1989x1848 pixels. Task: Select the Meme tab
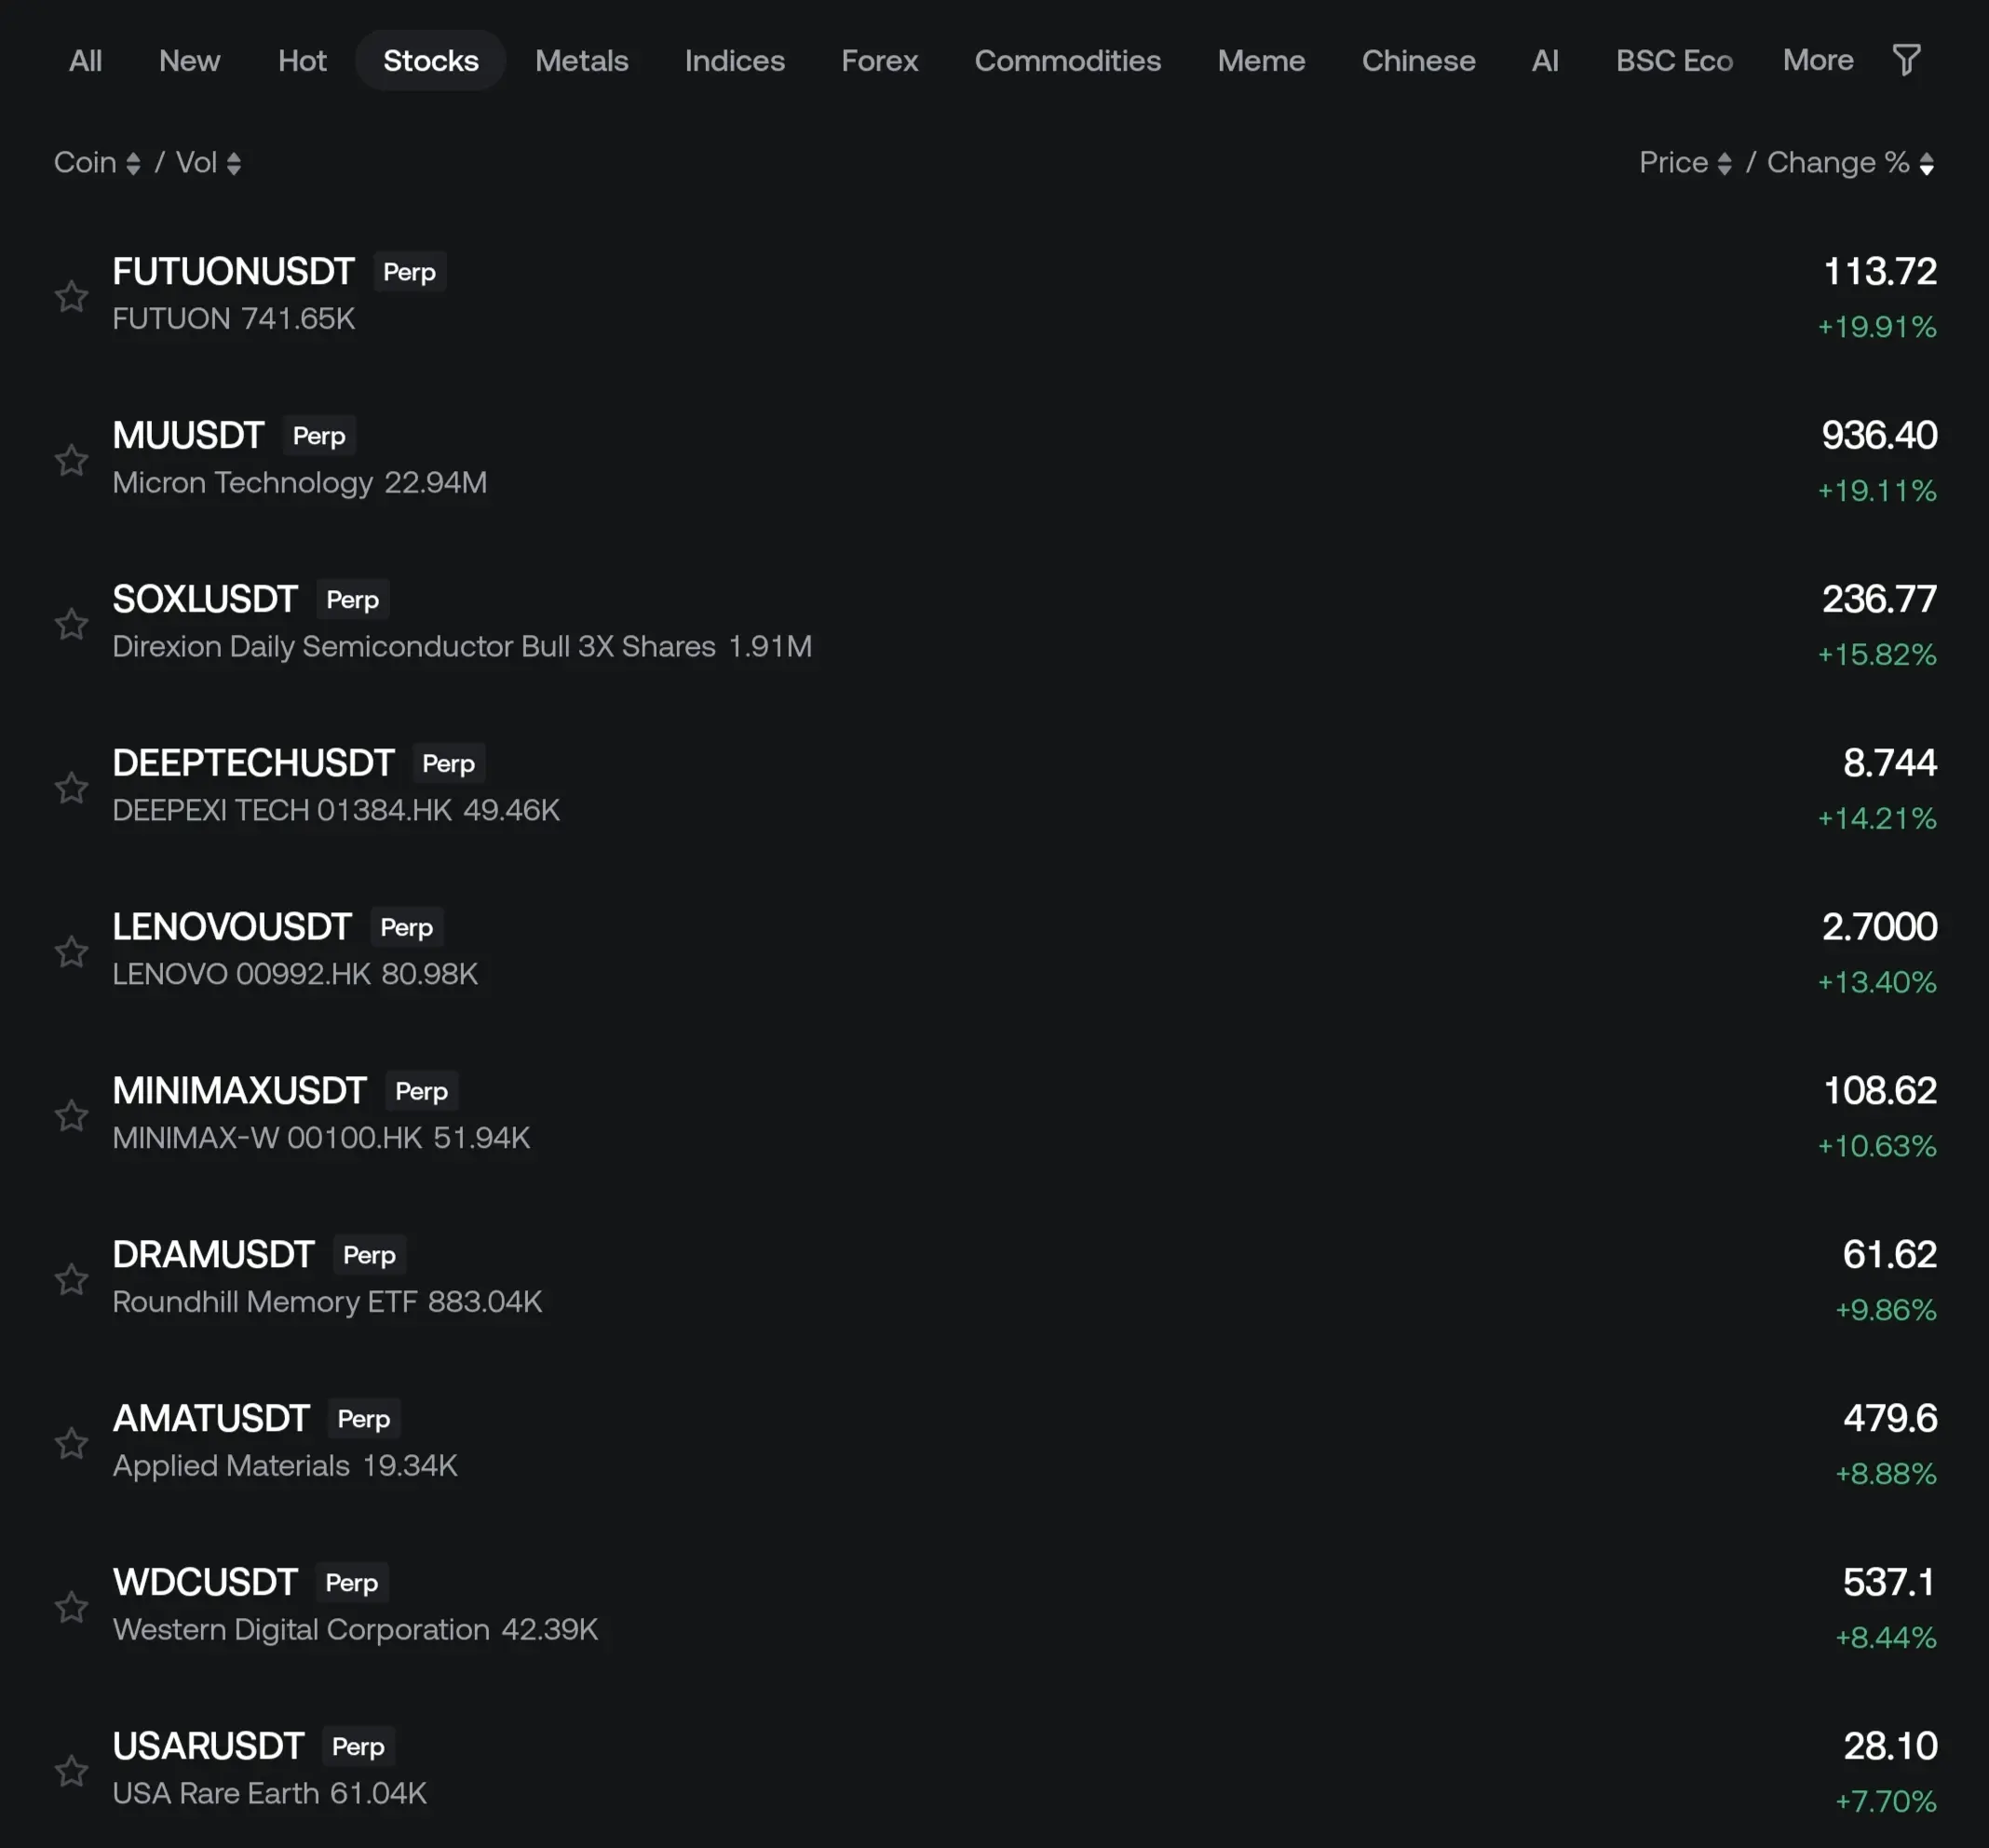[1261, 60]
